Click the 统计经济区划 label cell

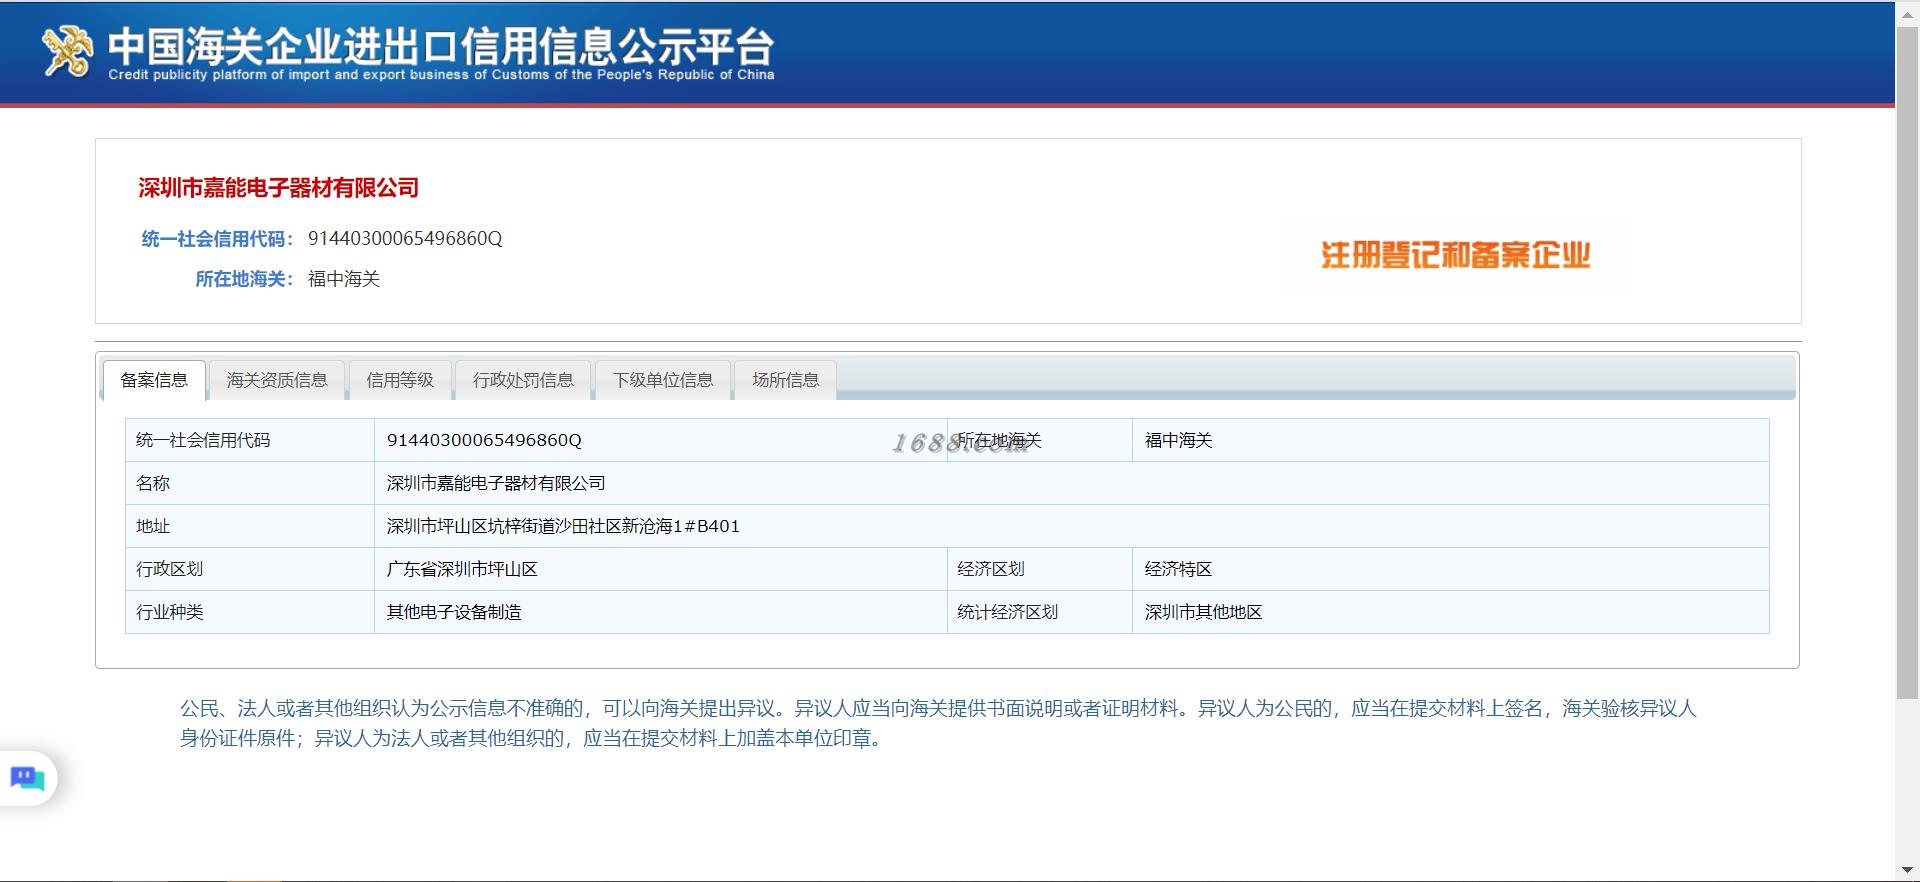click(x=1040, y=612)
